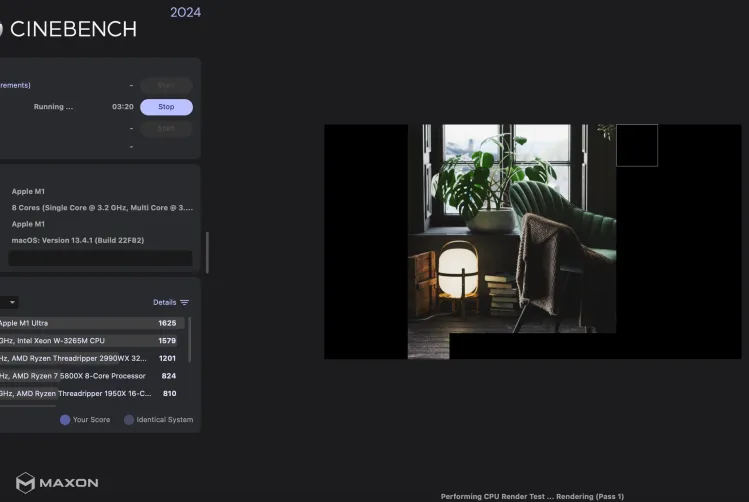The height and width of the screenshot is (502, 749).
Task: Click the 03:20 elapsed time
Action: pos(123,107)
